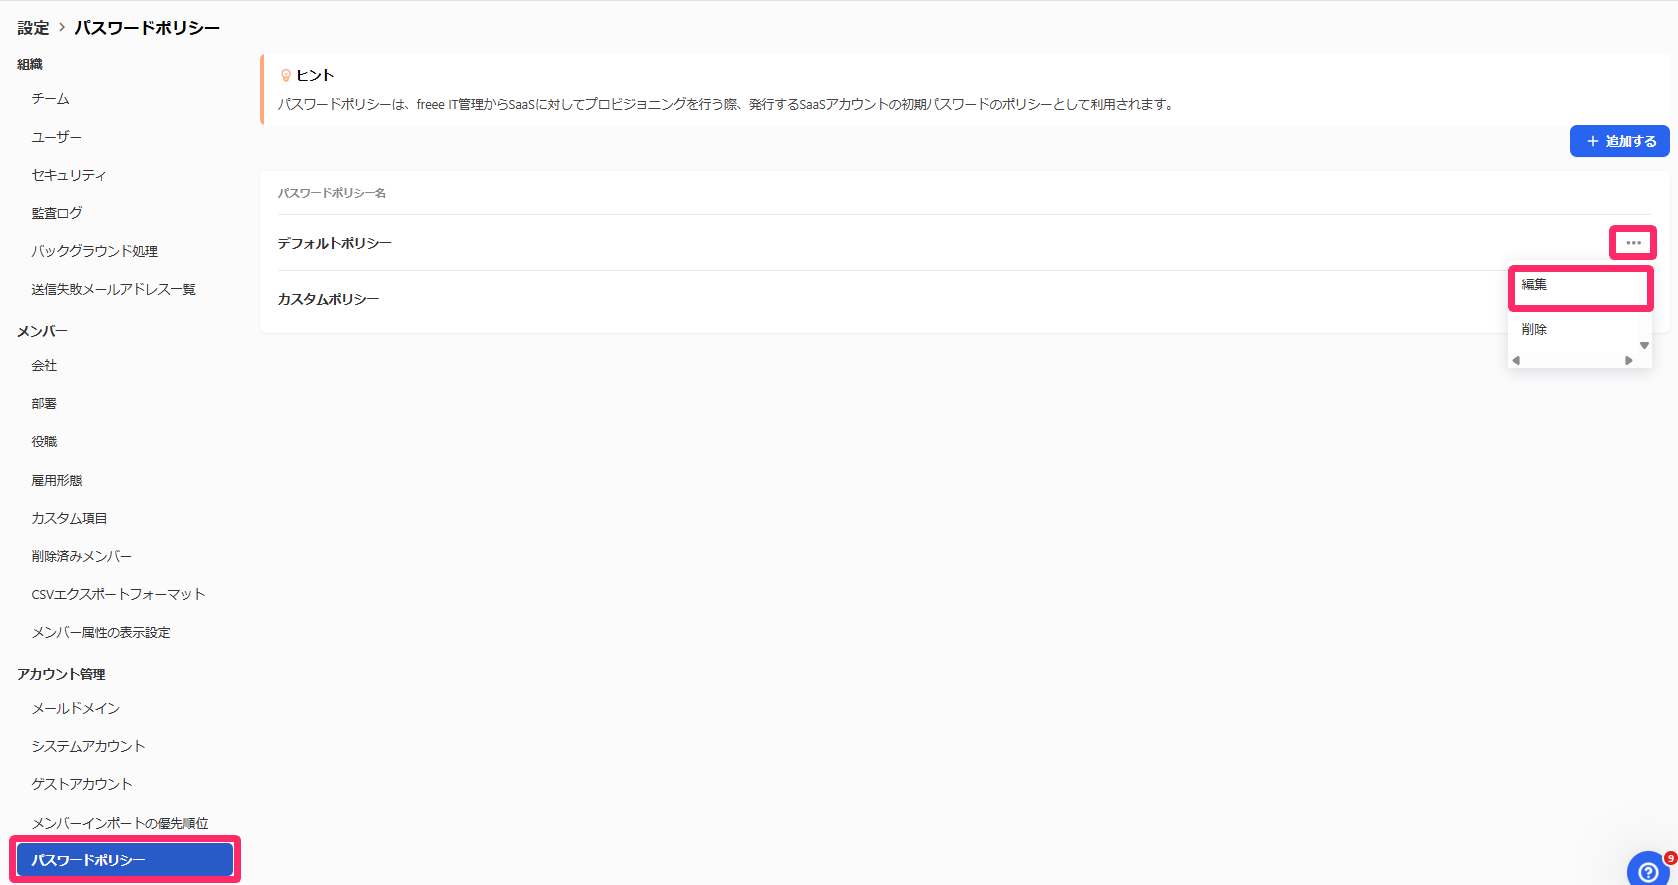Open 部署 settings

click(44, 404)
